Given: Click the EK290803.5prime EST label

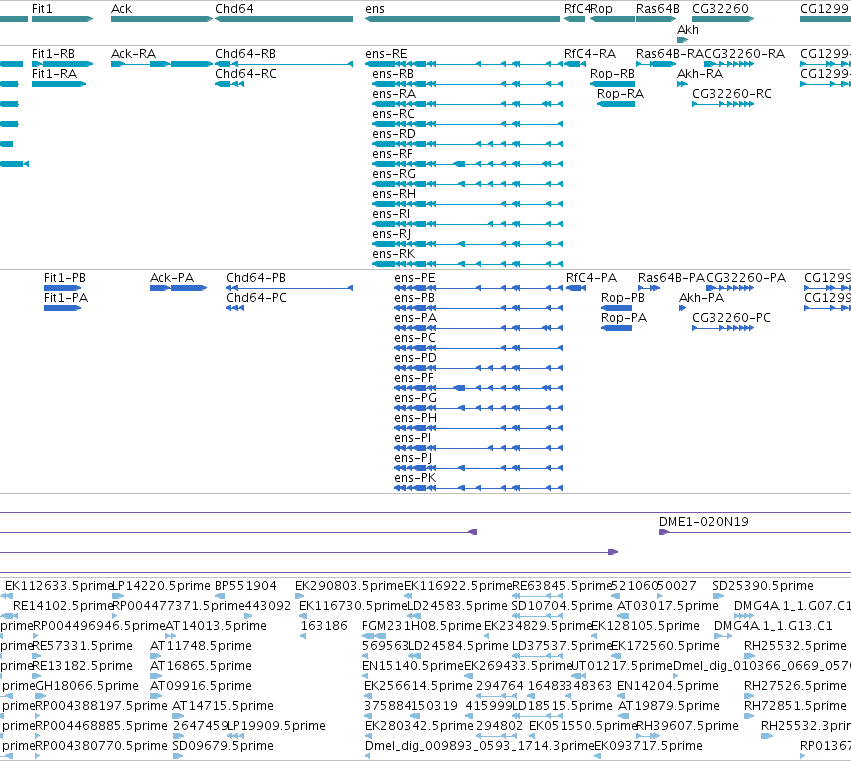Looking at the screenshot, I should coord(350,586).
